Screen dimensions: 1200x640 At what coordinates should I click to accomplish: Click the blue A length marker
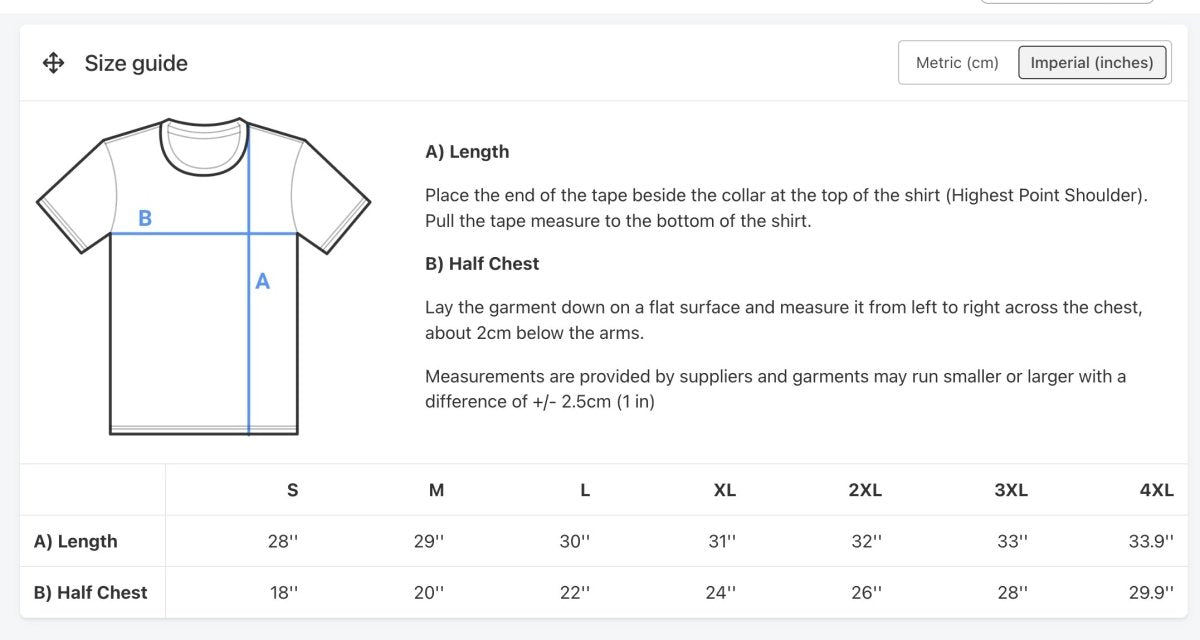click(262, 282)
